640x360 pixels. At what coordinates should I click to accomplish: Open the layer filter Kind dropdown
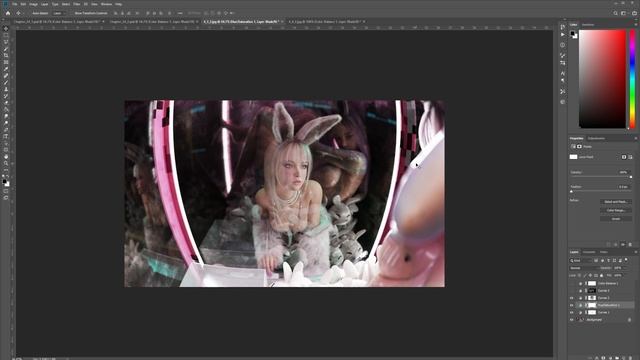click(x=580, y=260)
